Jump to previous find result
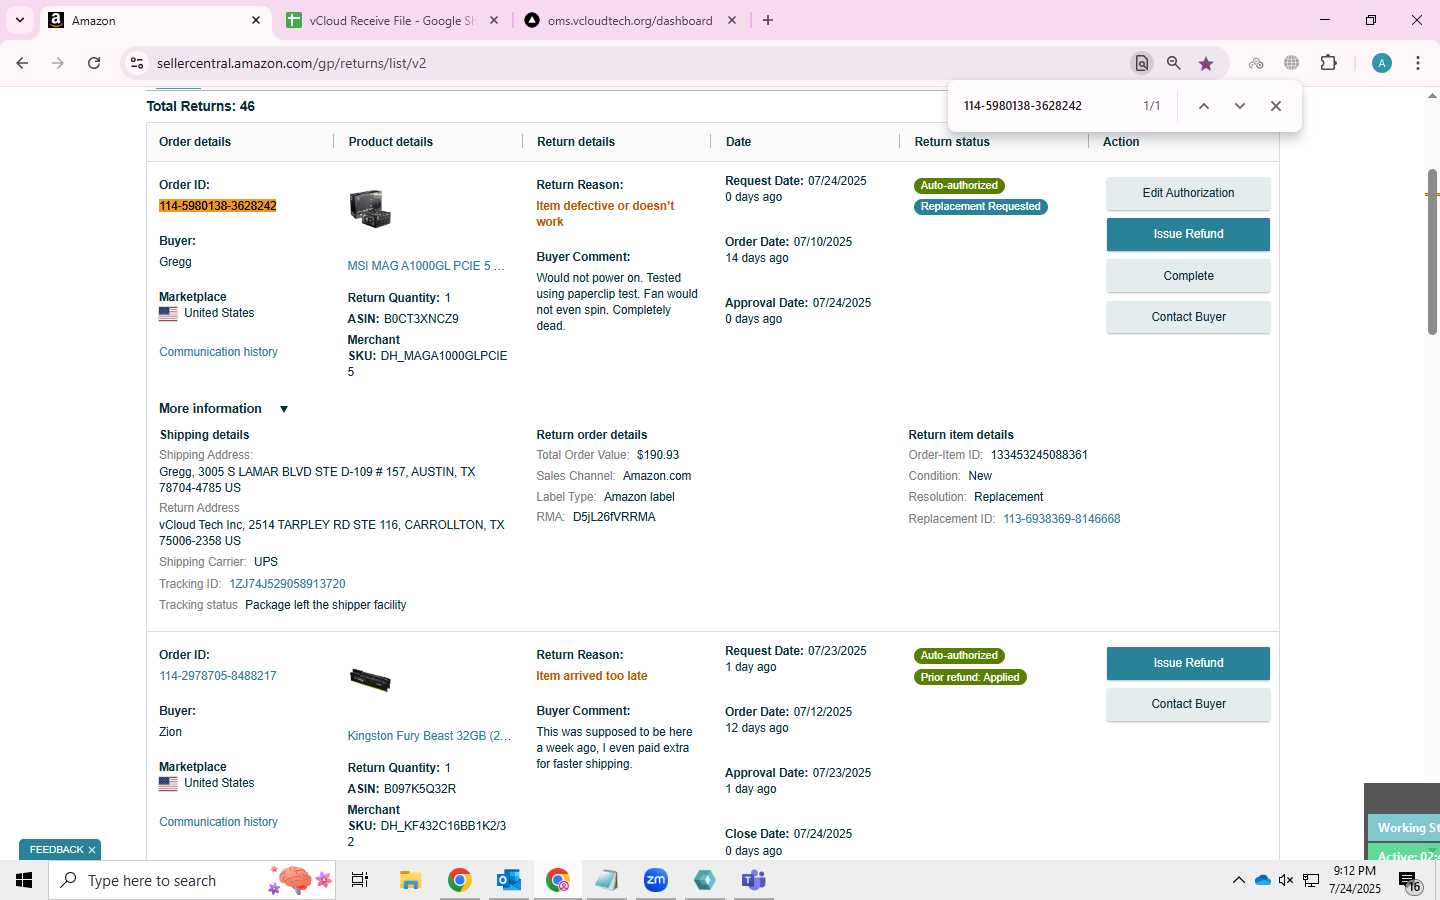The image size is (1440, 900). point(1204,106)
